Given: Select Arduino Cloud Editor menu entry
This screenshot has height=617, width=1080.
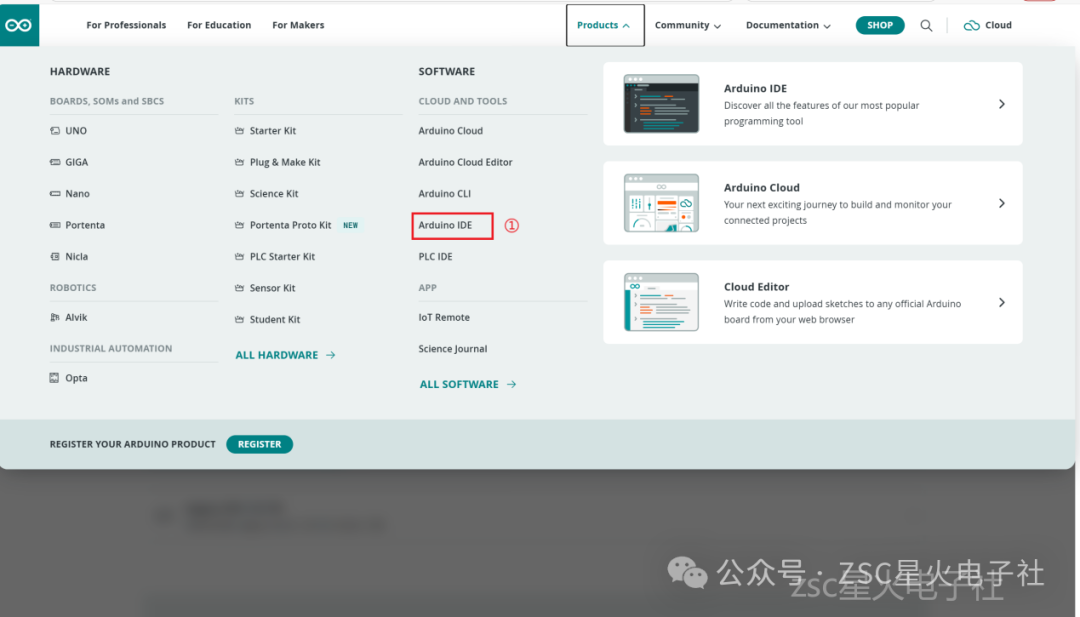Looking at the screenshot, I should click(x=466, y=162).
